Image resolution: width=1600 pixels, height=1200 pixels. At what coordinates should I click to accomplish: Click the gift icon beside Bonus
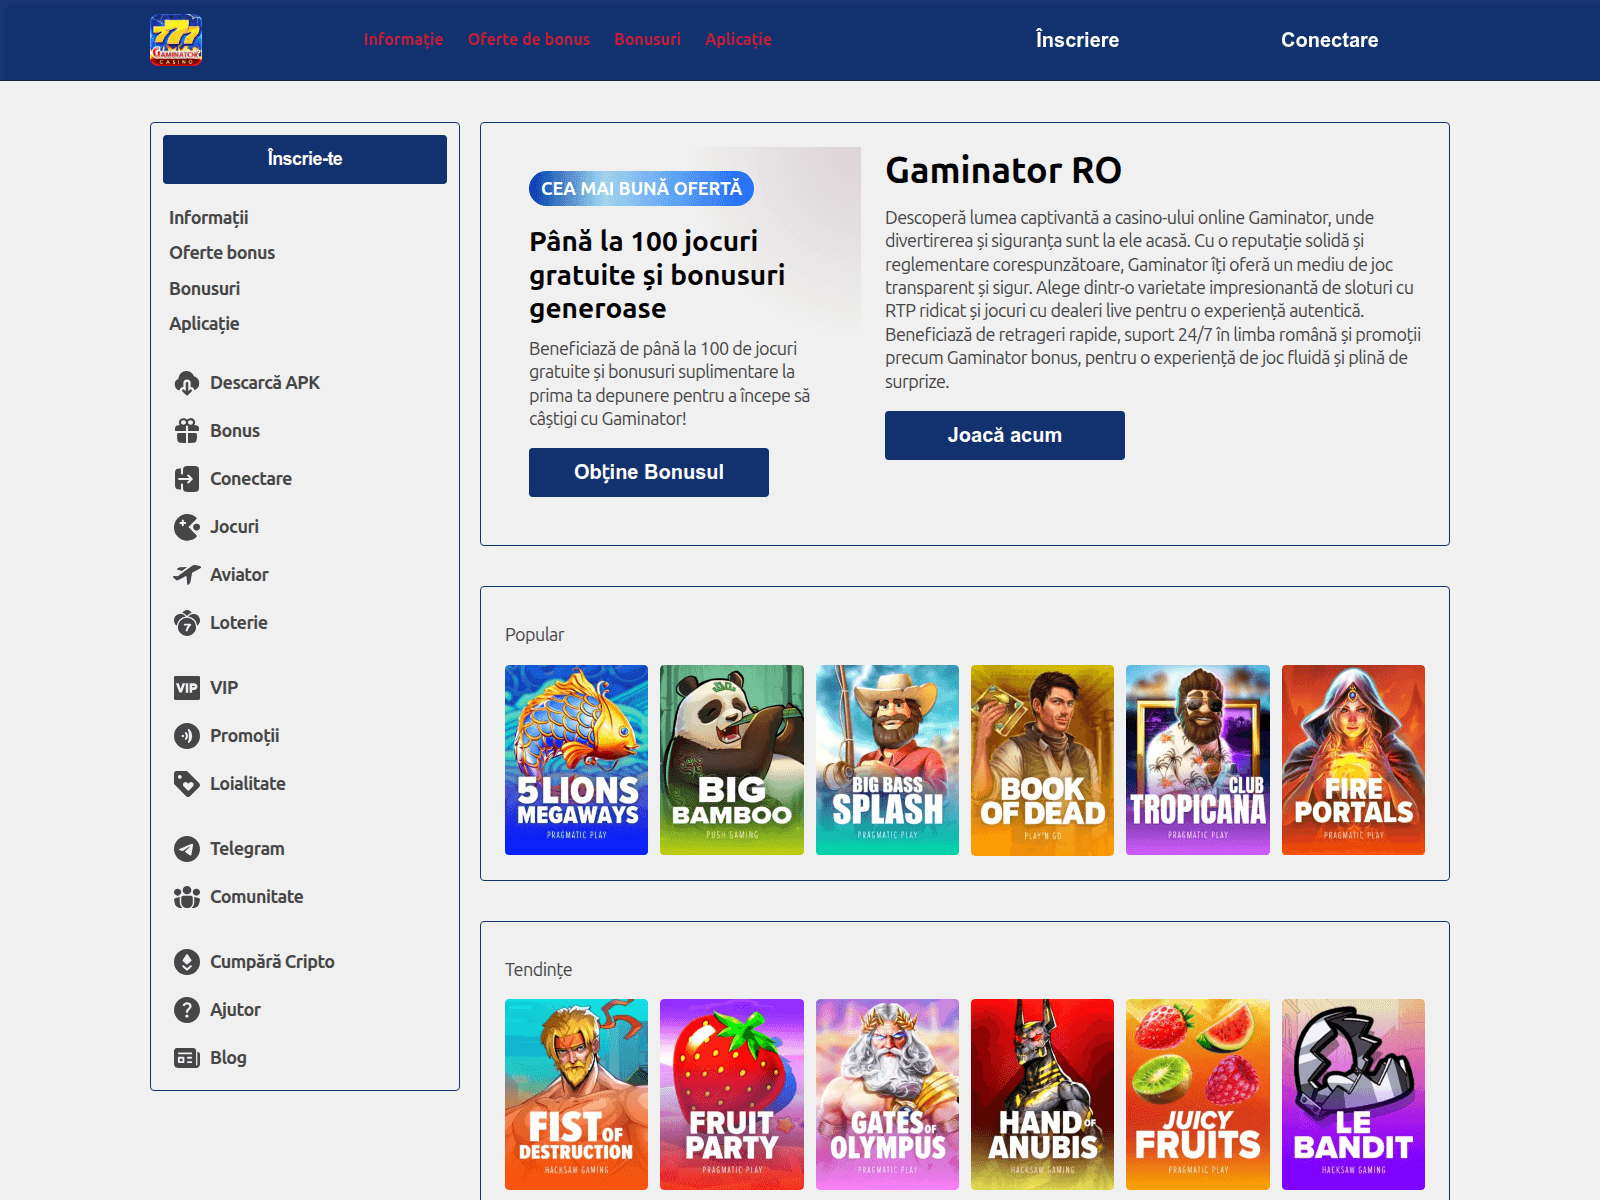187,431
